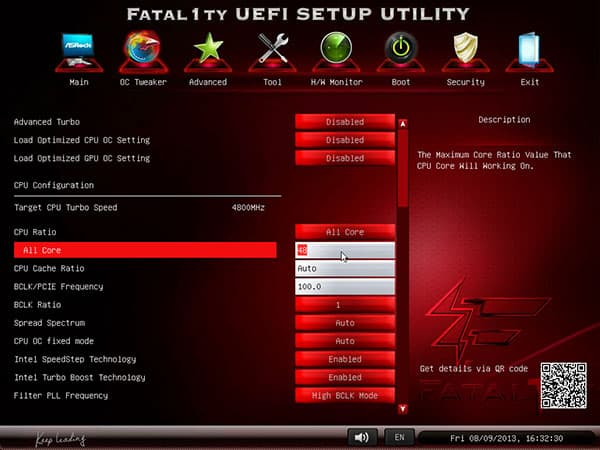Switch to the OC Tweaker menu label
600x450 pixels.
coord(143,82)
